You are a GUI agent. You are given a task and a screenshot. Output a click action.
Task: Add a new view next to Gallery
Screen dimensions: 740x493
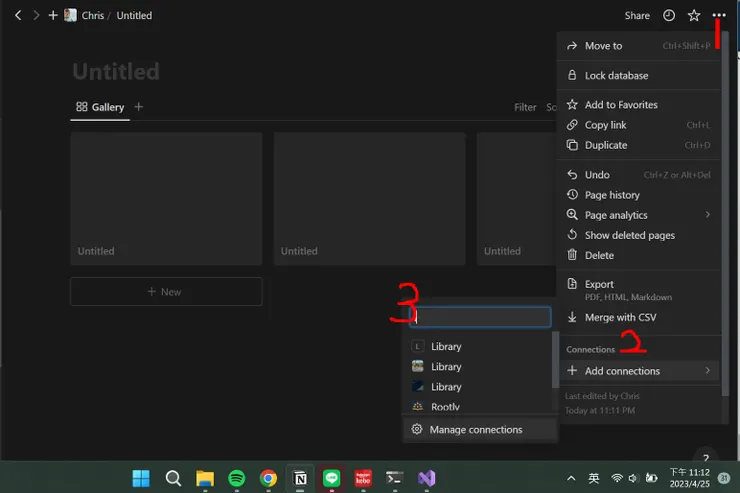(139, 107)
